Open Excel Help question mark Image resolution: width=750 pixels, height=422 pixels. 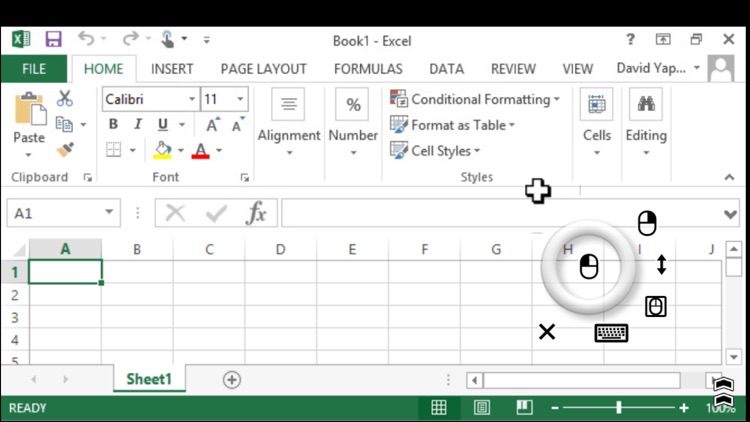pos(630,40)
